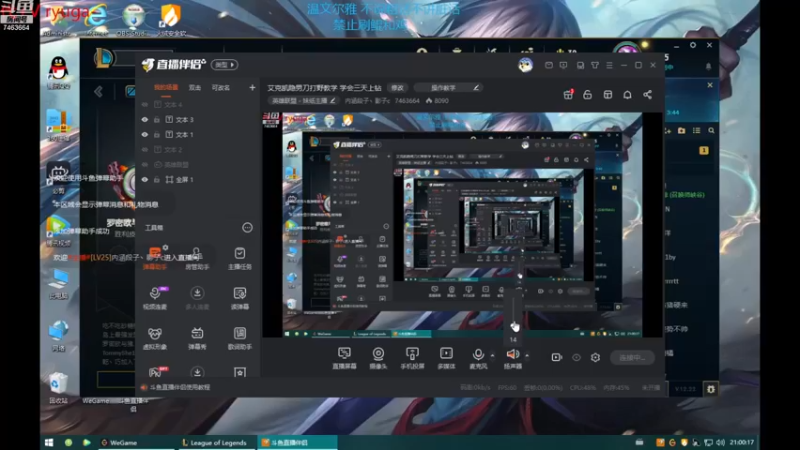Toggle the lock icon on the 文本 3 layer
Screen dimensions: 800x450
157,119
